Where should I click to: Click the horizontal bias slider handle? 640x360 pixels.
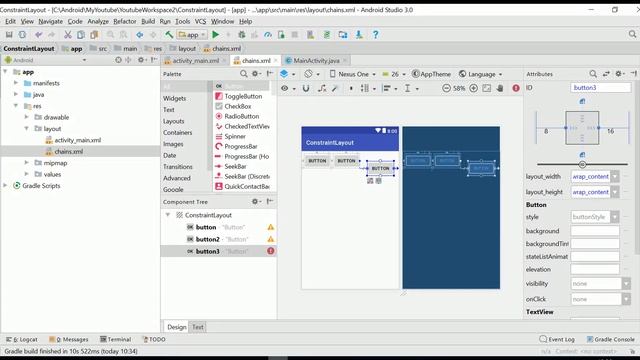click(582, 164)
